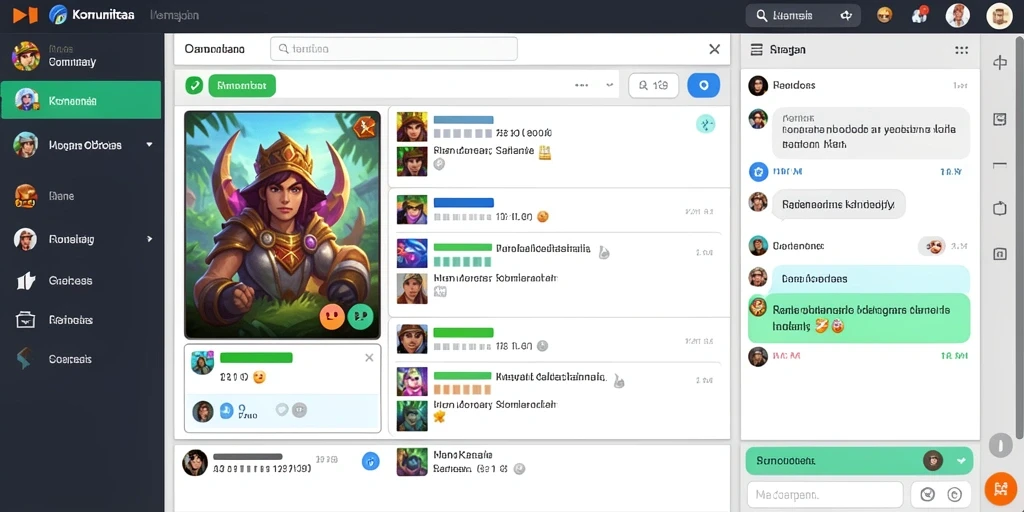
Task: Open the Coareais sidebar icon
Action: 24,359
